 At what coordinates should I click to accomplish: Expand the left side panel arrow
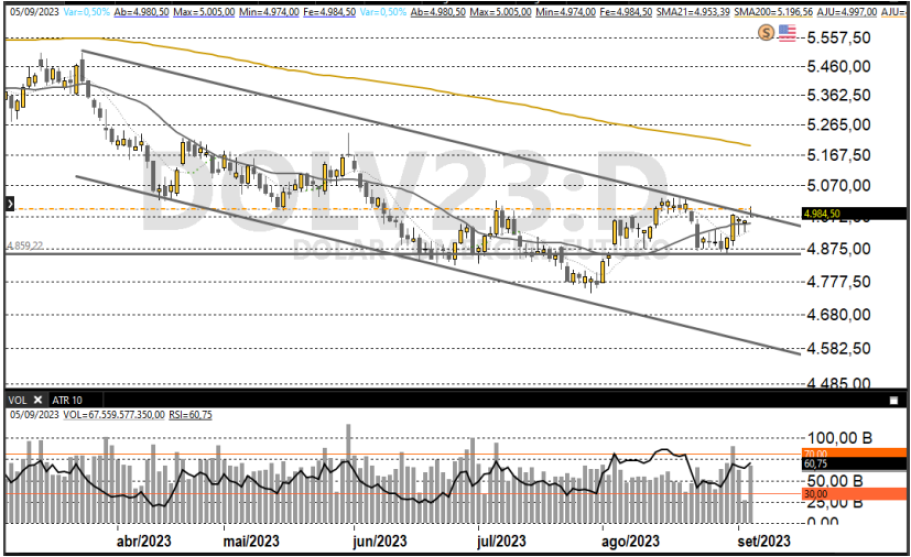pos(9,203)
